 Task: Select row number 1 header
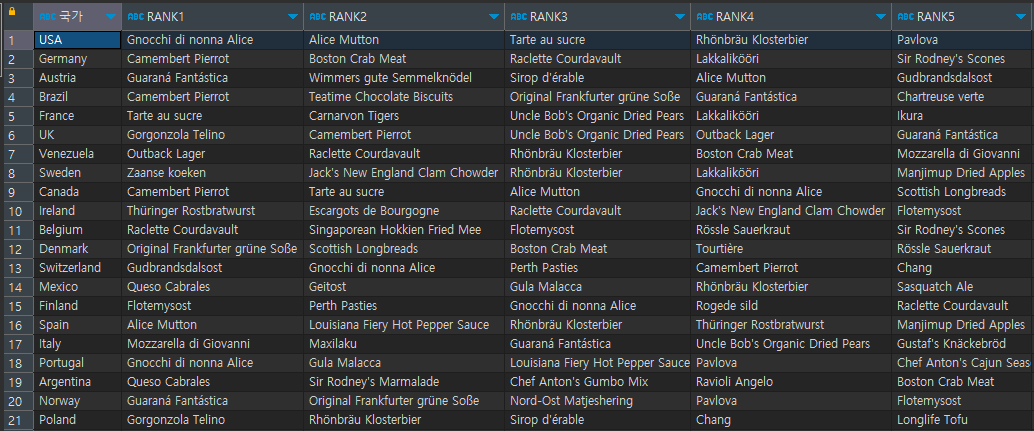(16, 40)
